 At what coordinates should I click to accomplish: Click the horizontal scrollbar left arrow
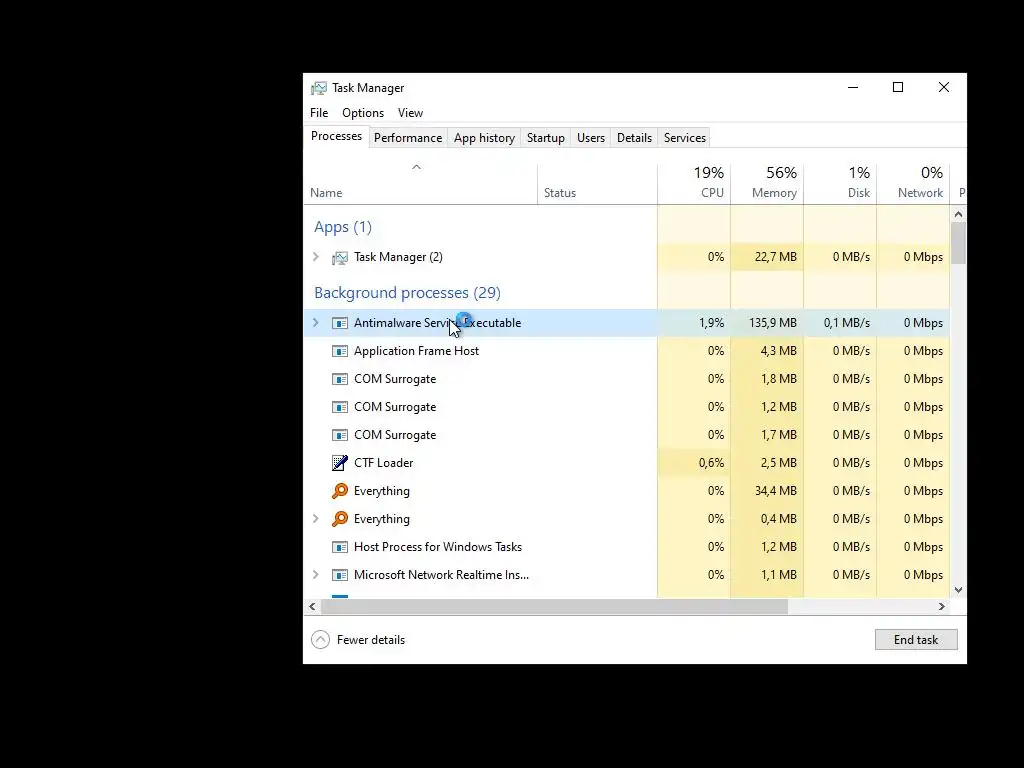(x=312, y=607)
